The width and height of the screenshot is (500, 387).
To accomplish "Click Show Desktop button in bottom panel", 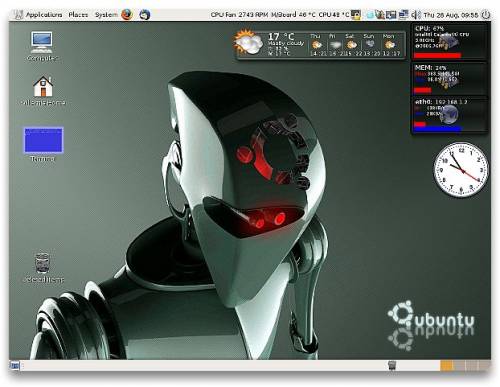I will coord(15,366).
